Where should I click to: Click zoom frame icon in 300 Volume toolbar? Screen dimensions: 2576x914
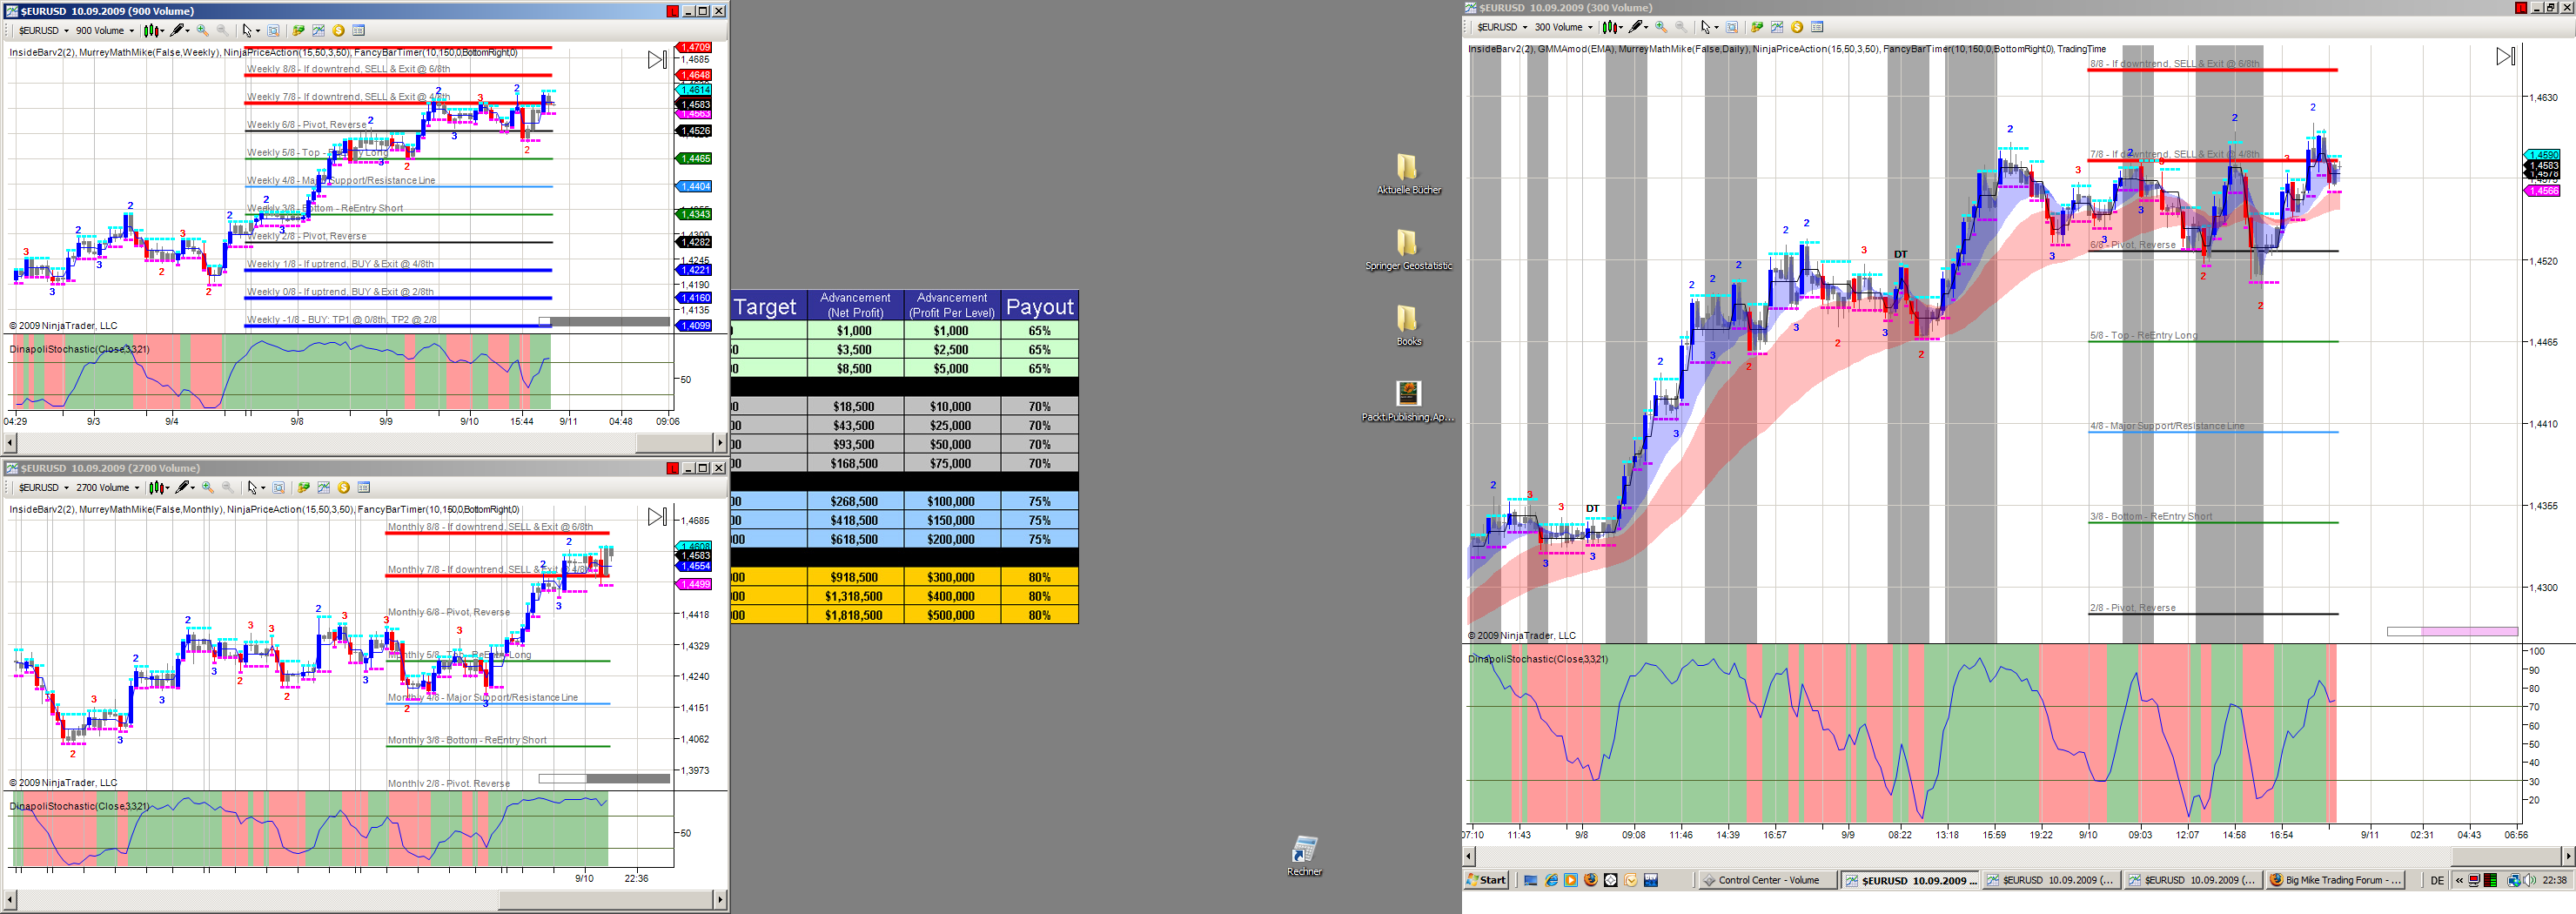pyautogui.click(x=1732, y=27)
